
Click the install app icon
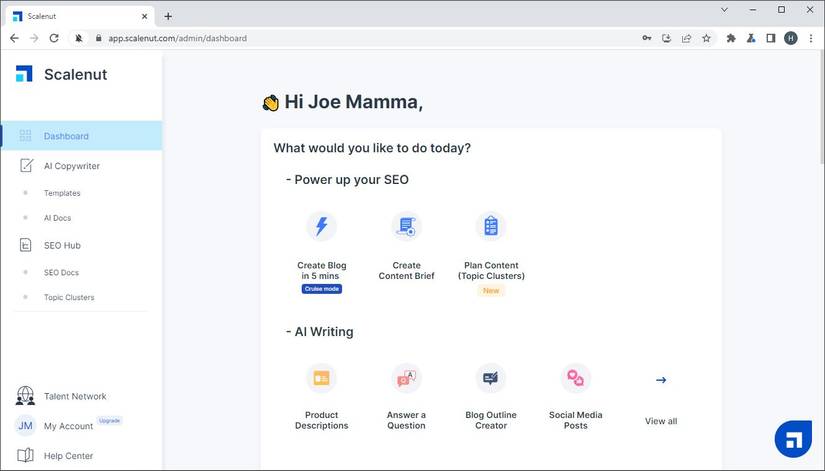pyautogui.click(x=667, y=38)
